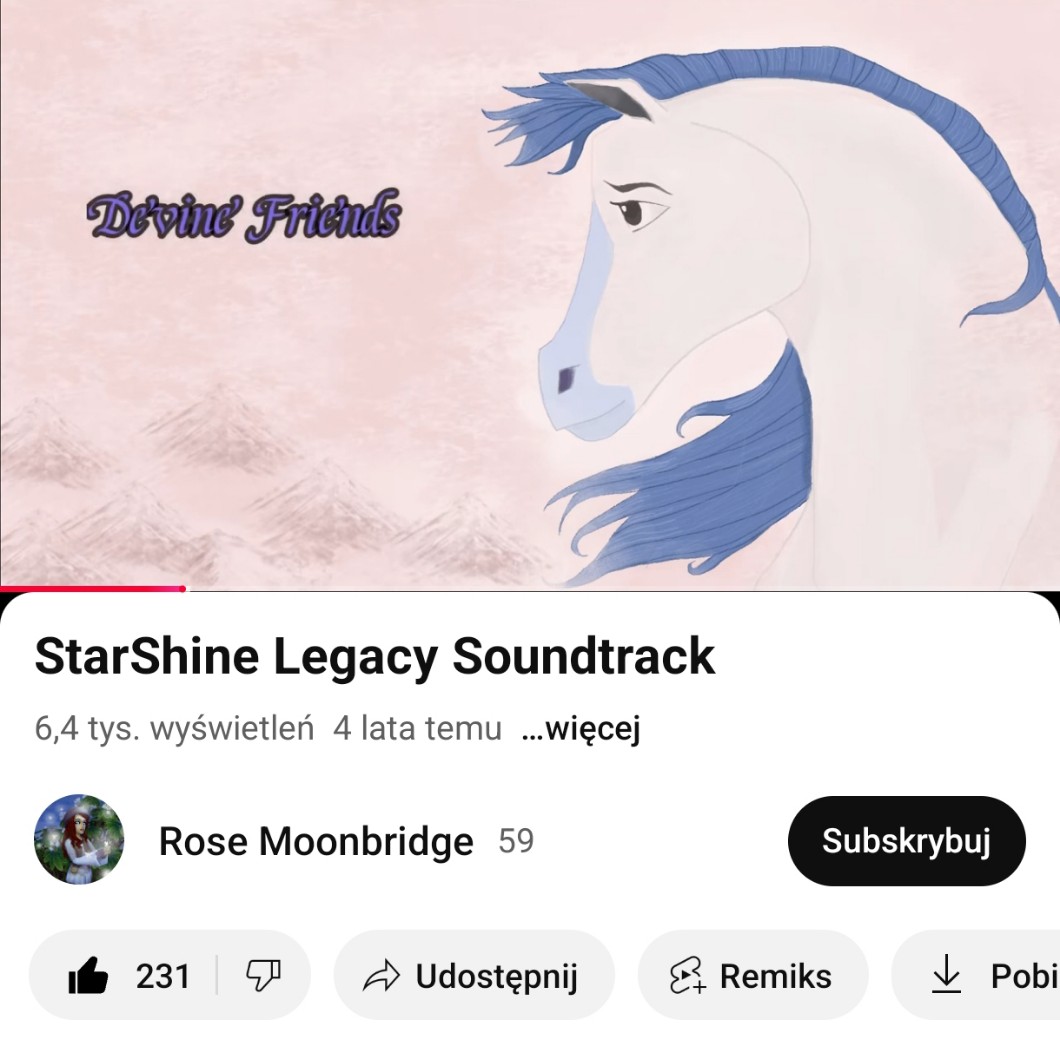Tap the download arrow icon
This screenshot has height=1046, width=1060.
click(946, 974)
